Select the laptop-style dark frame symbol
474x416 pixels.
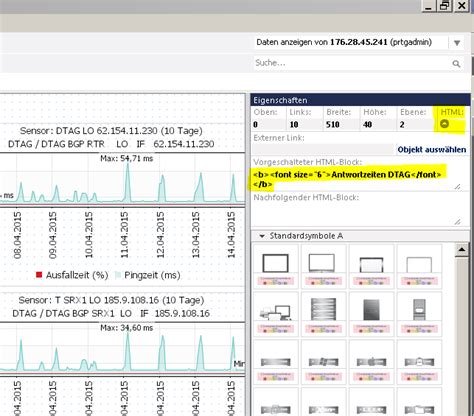click(x=371, y=265)
